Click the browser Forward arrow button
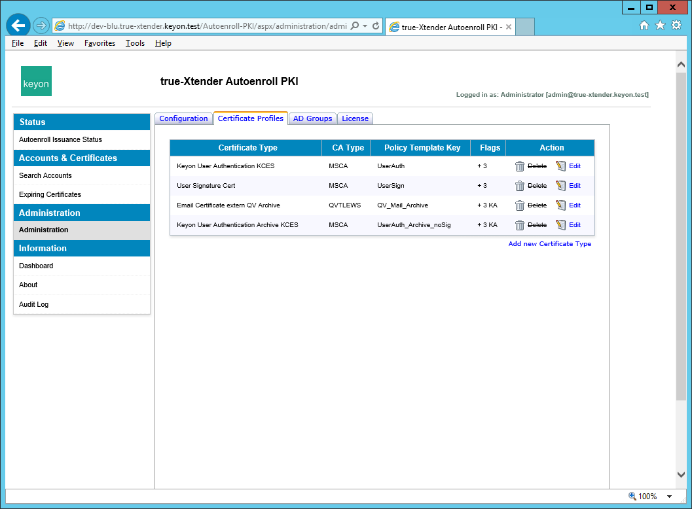692x509 pixels. 41,26
